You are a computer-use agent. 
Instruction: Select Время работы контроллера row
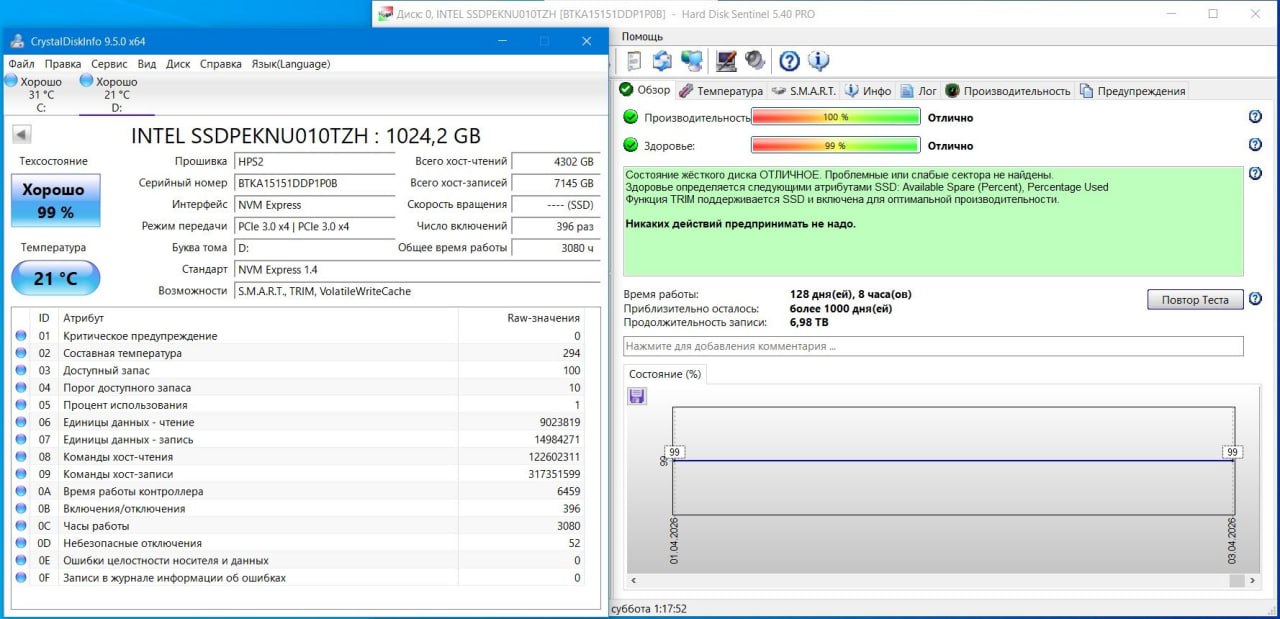point(298,491)
